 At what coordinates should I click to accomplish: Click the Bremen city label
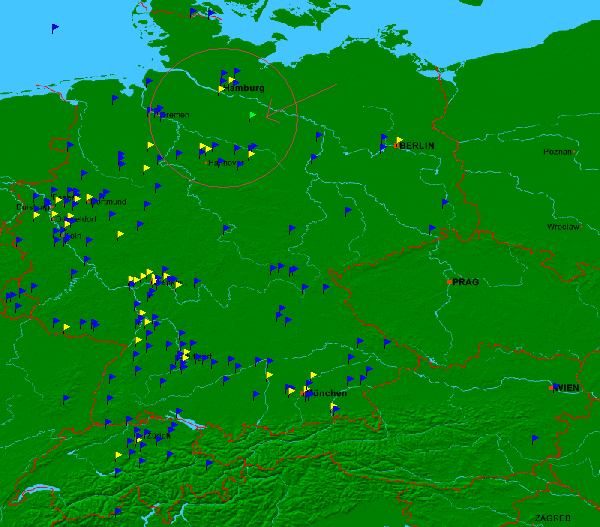[174, 115]
